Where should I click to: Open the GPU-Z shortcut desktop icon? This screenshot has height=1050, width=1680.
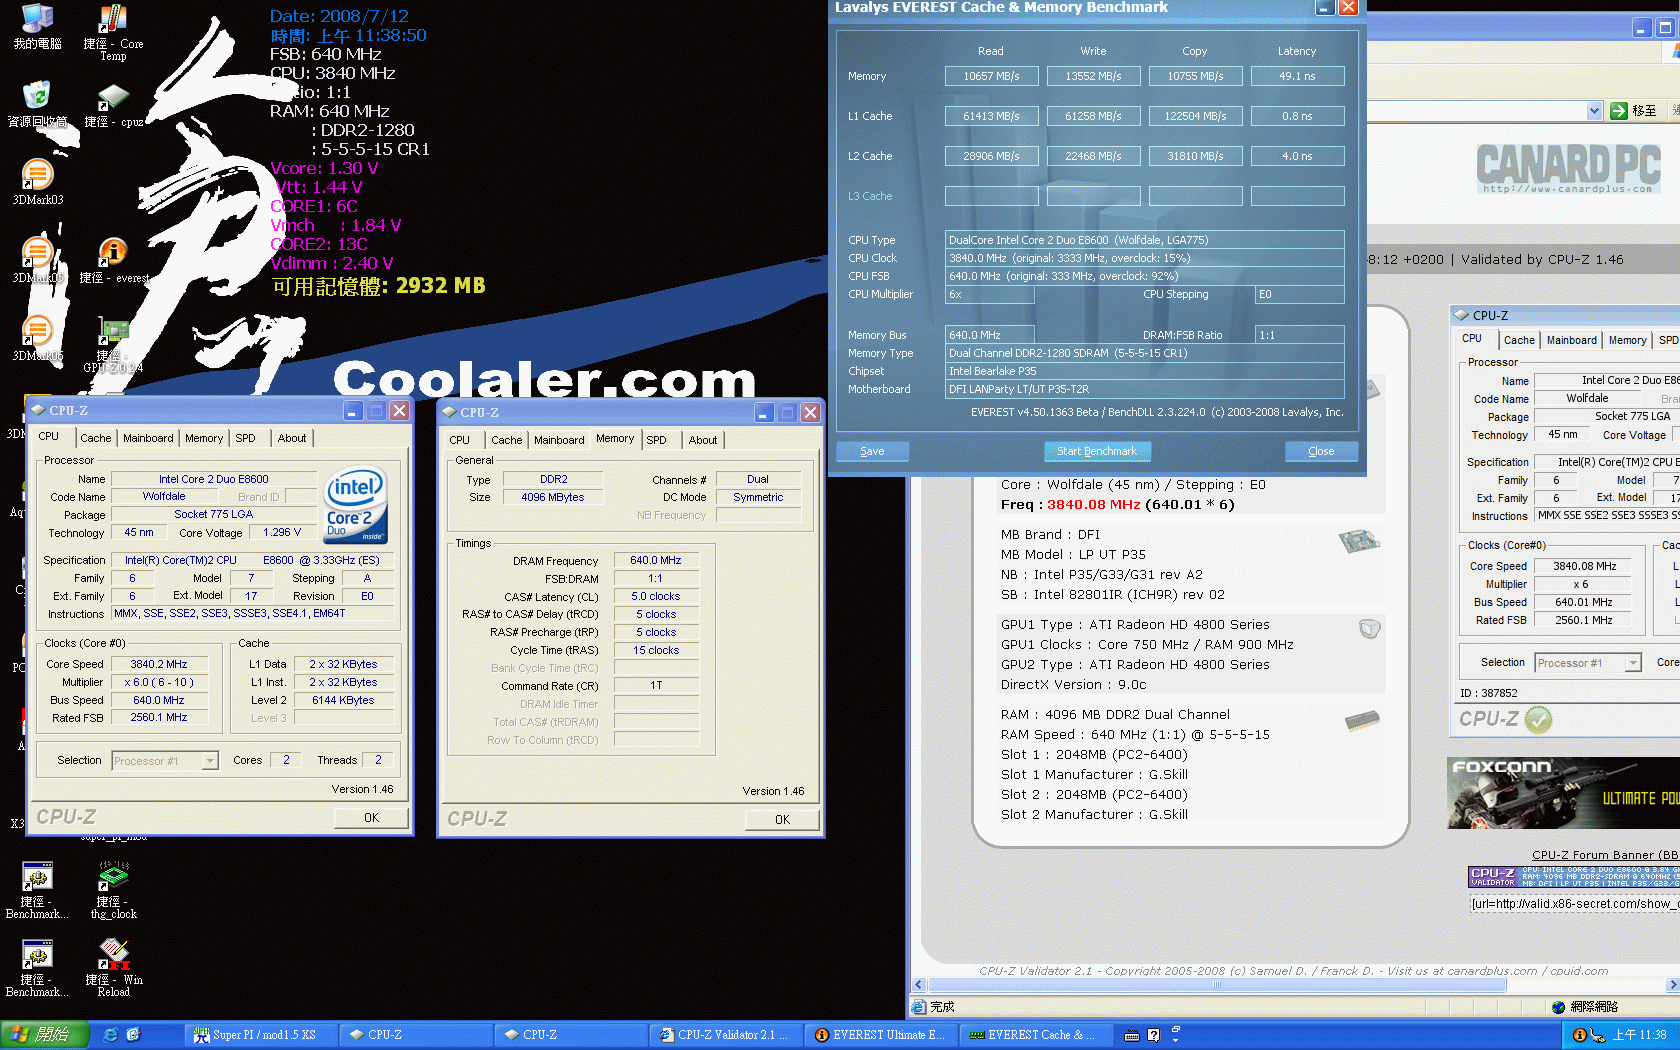(x=113, y=345)
